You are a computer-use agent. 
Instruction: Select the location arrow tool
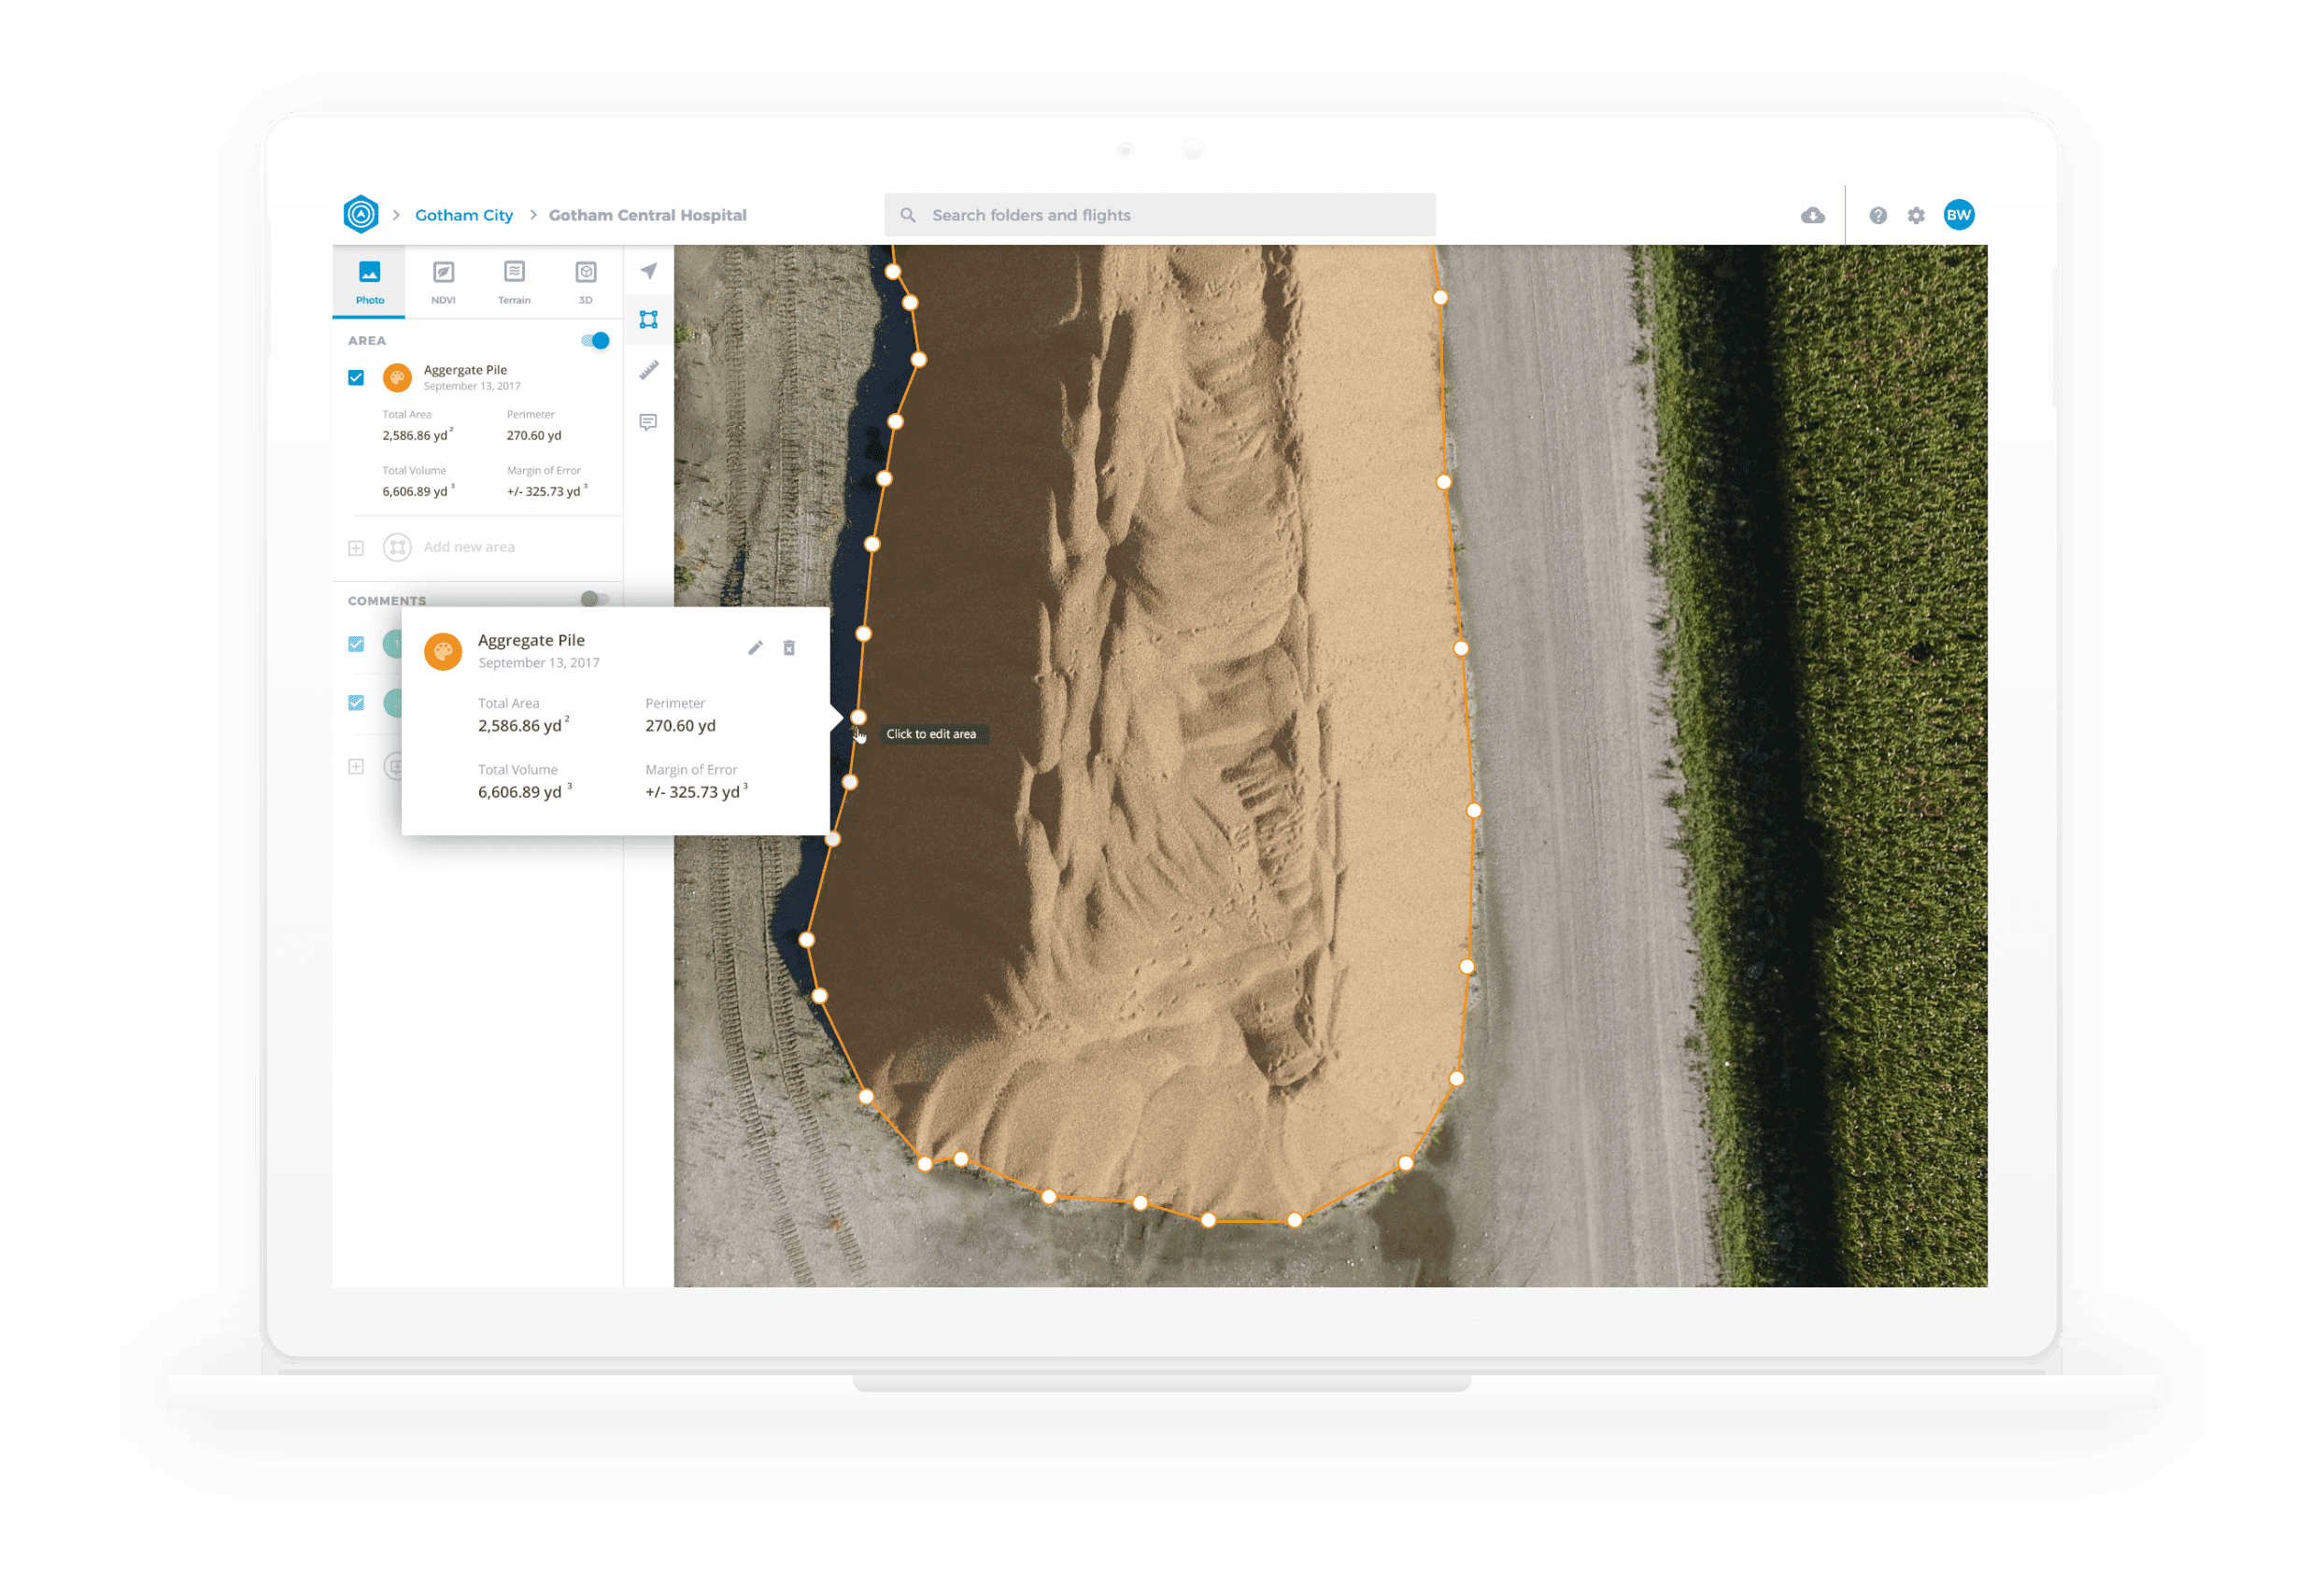point(648,271)
